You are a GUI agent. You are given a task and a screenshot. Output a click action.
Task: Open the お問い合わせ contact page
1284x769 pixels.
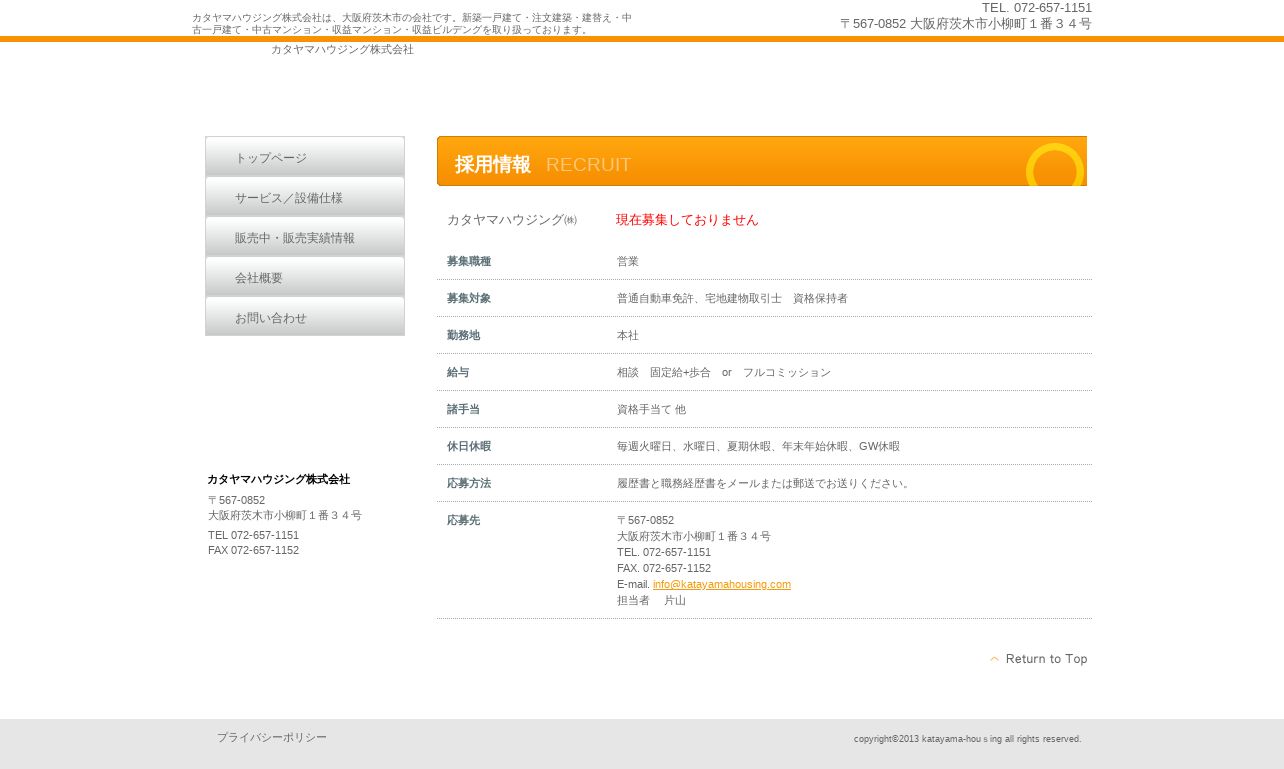coord(305,317)
